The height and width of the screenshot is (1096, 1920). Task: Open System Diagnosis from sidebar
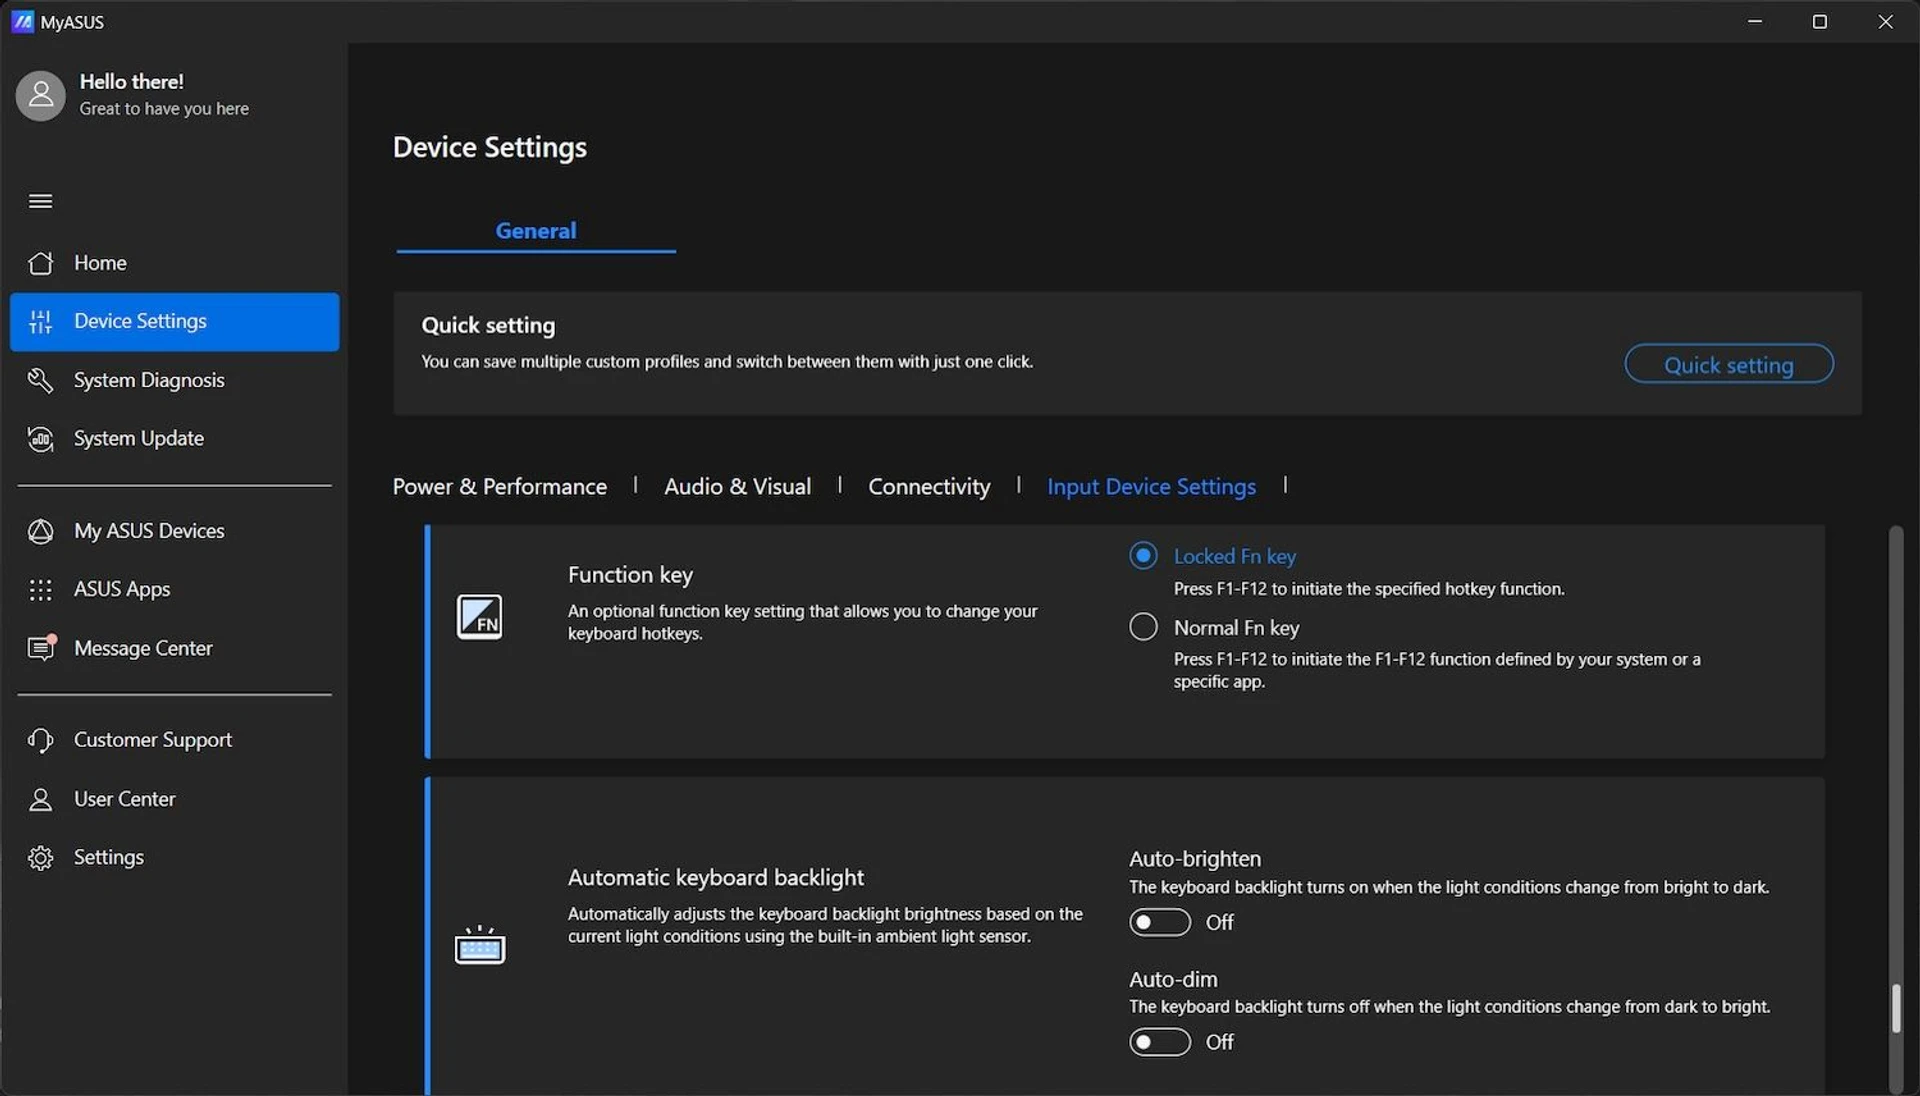click(x=174, y=380)
